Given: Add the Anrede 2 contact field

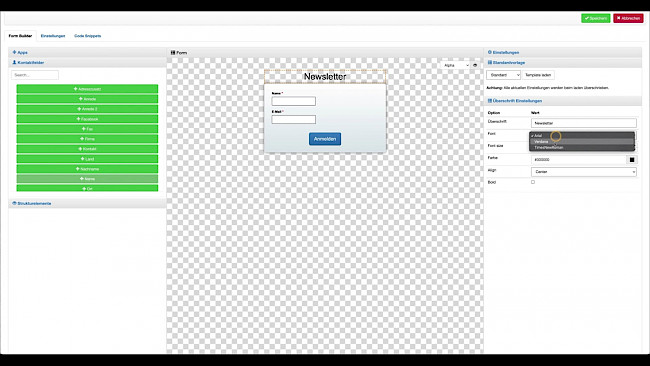Looking at the screenshot, I should [87, 109].
